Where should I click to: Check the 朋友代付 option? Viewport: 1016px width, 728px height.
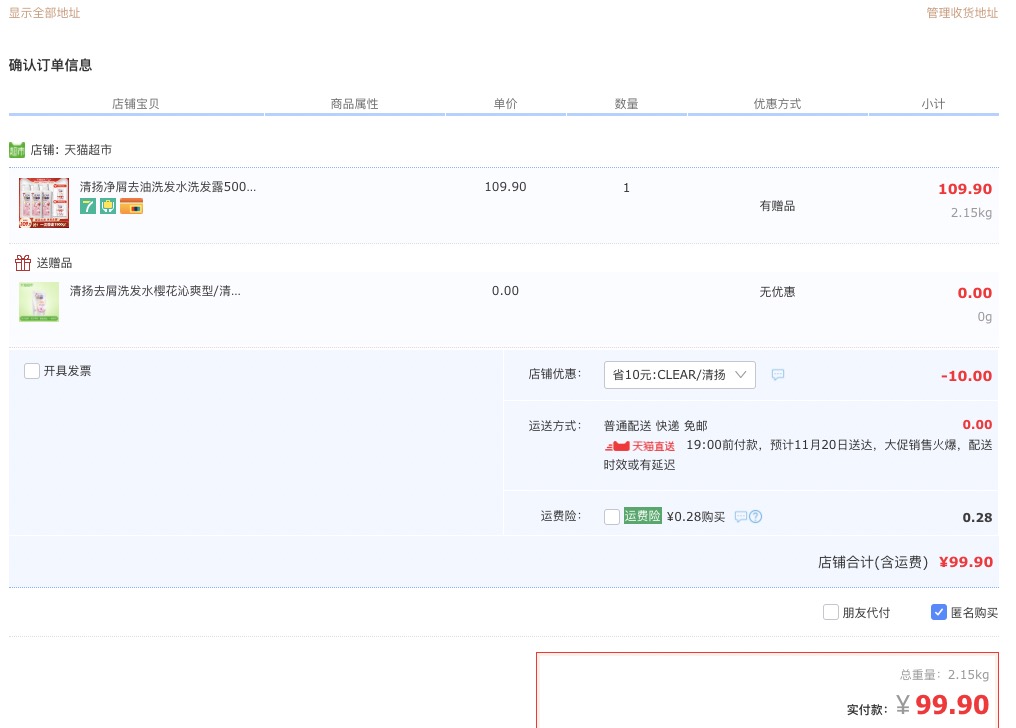point(831,612)
